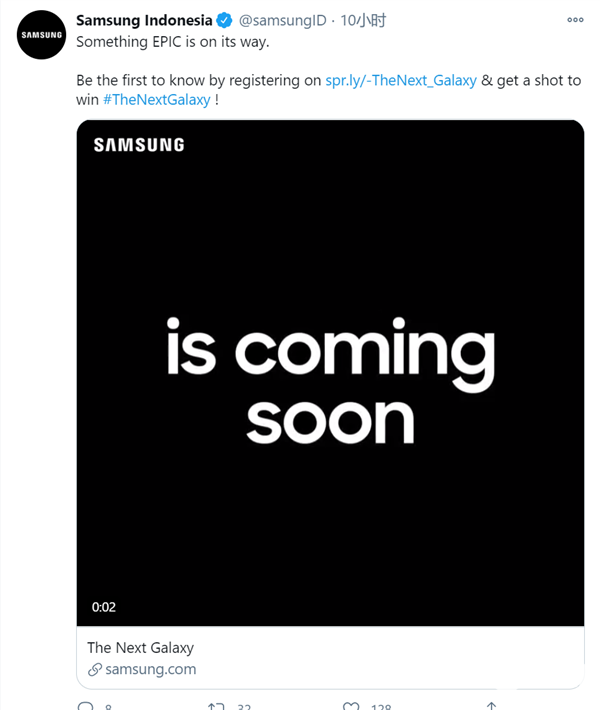Open the spr.ly/-TheNext_Galaxy link
This screenshot has height=710, width=600.
401,80
